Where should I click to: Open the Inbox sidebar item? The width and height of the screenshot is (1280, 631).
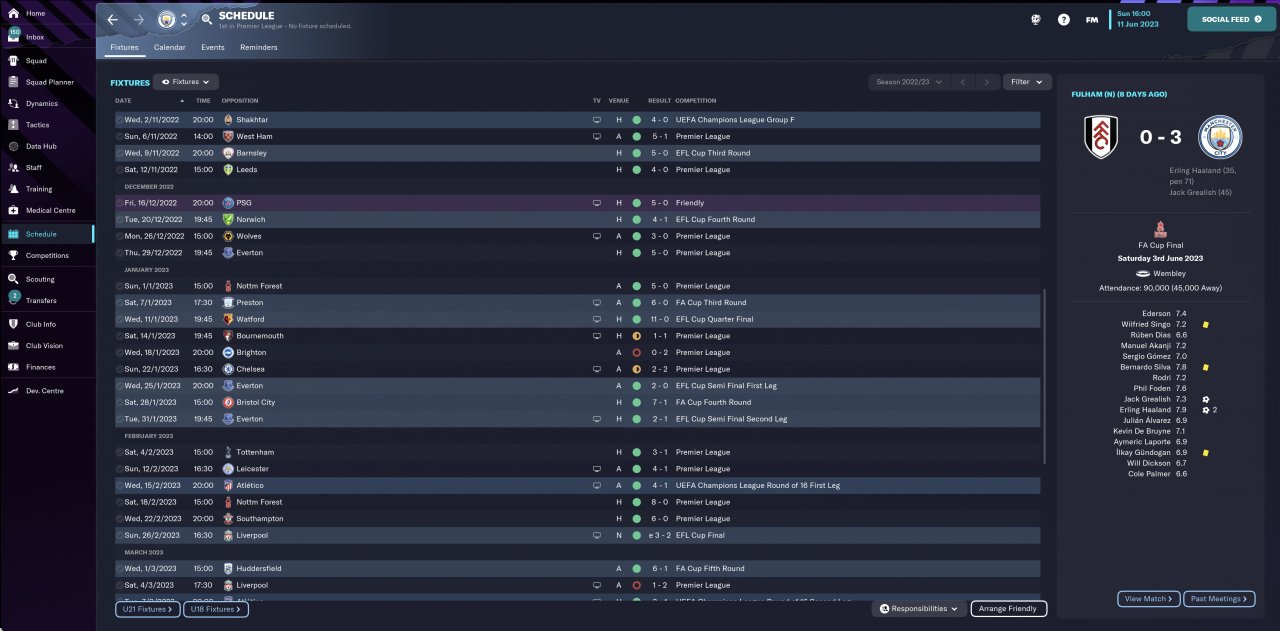35,37
